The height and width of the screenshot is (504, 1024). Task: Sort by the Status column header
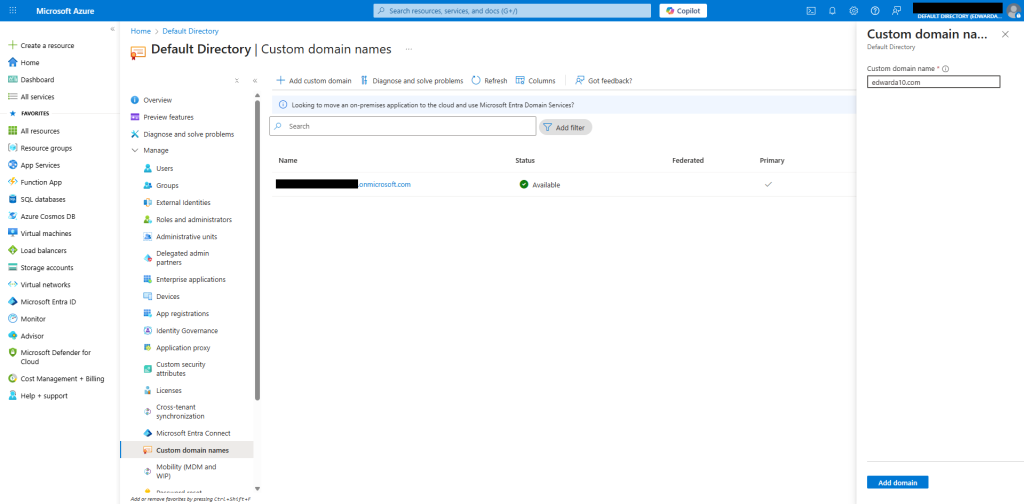pos(525,161)
